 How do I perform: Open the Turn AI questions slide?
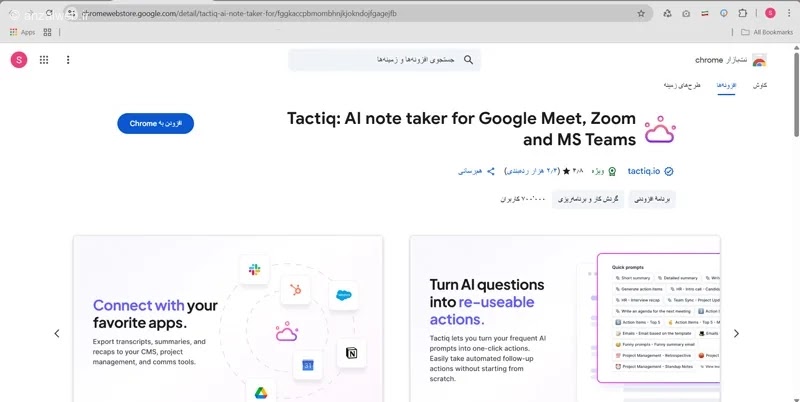565,319
